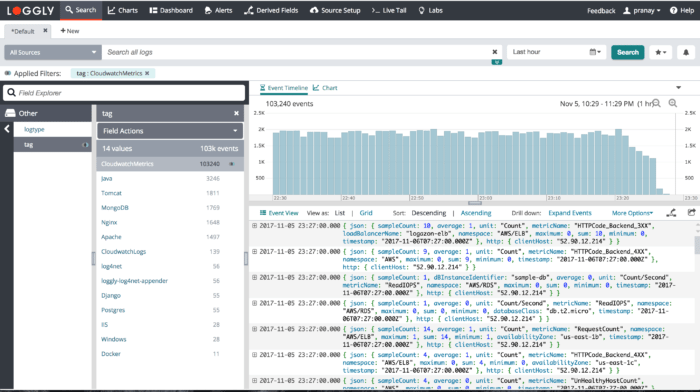Filter by the Django tag value
This screenshot has width=700, height=392.
pos(111,296)
